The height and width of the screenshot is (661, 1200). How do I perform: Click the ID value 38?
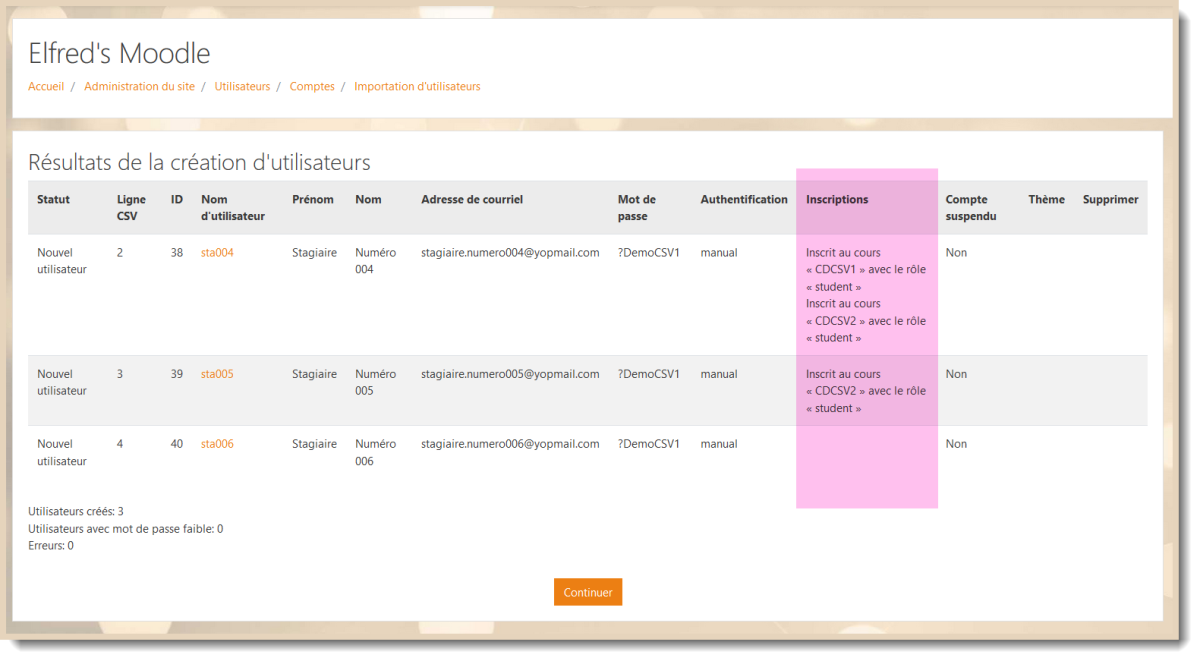point(177,253)
